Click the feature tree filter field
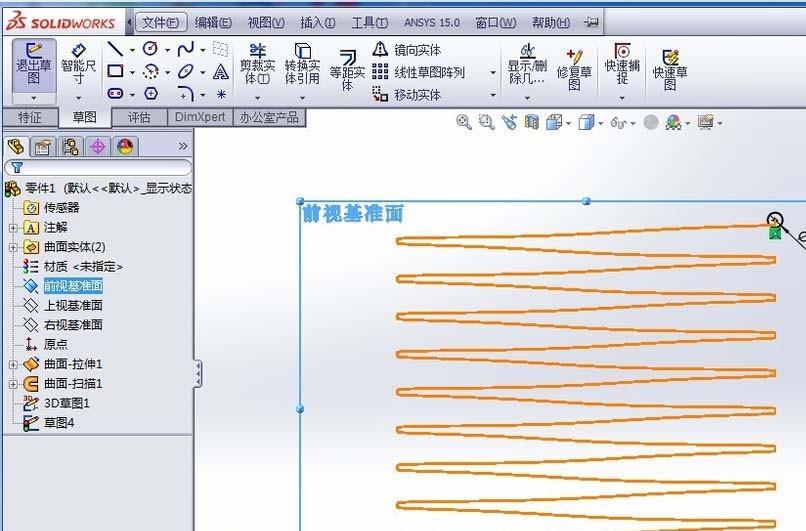 [98, 168]
